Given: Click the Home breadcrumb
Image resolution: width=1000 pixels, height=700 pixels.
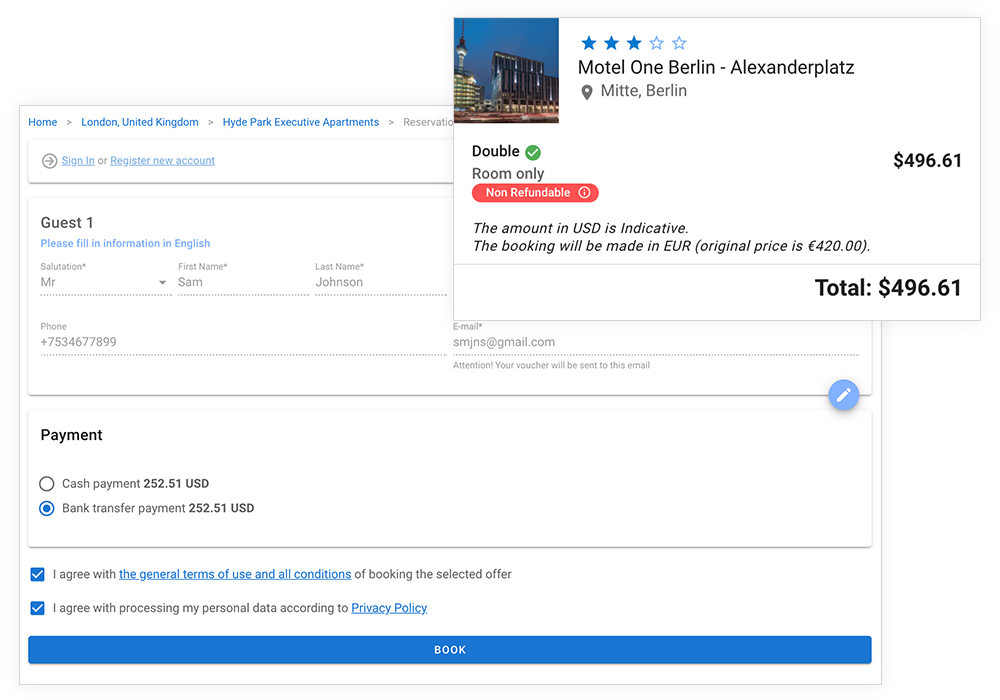Looking at the screenshot, I should coord(42,122).
